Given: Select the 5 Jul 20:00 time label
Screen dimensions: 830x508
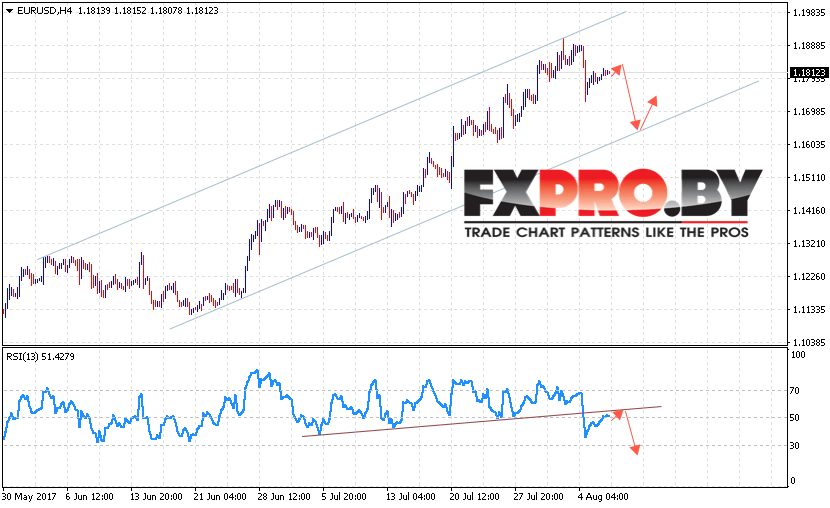Looking at the screenshot, I should (x=344, y=497).
